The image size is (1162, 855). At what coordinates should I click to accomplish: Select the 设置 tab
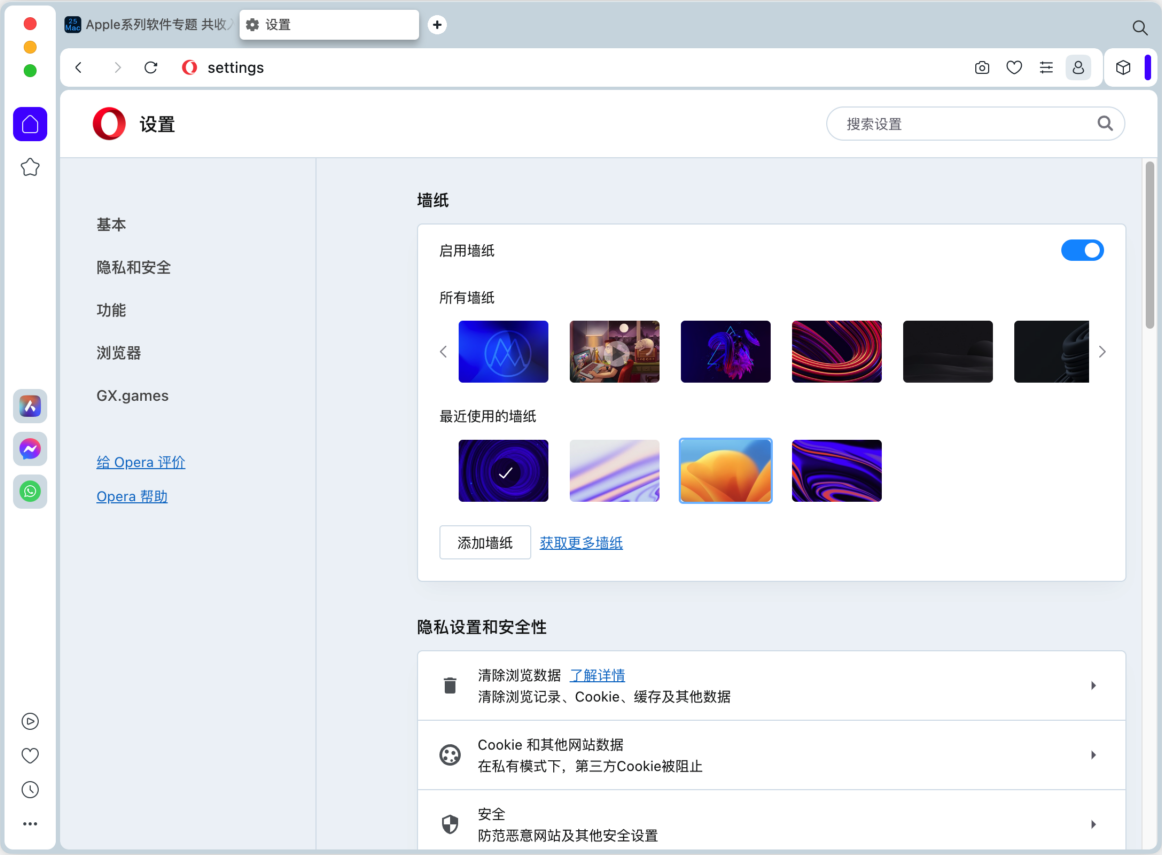click(329, 24)
